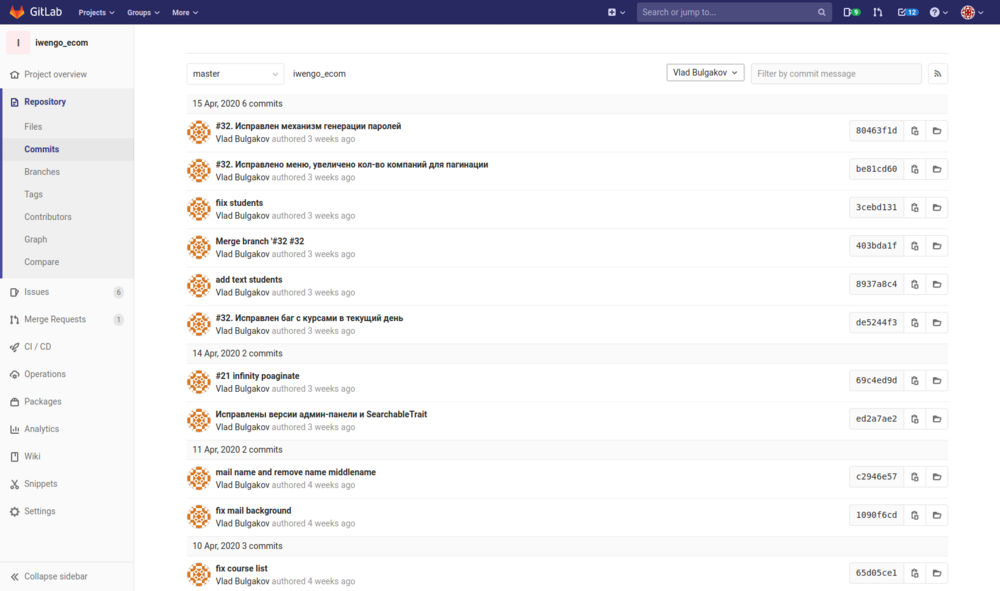
Task: Open commit titled 'fiix students'
Action: (239, 203)
